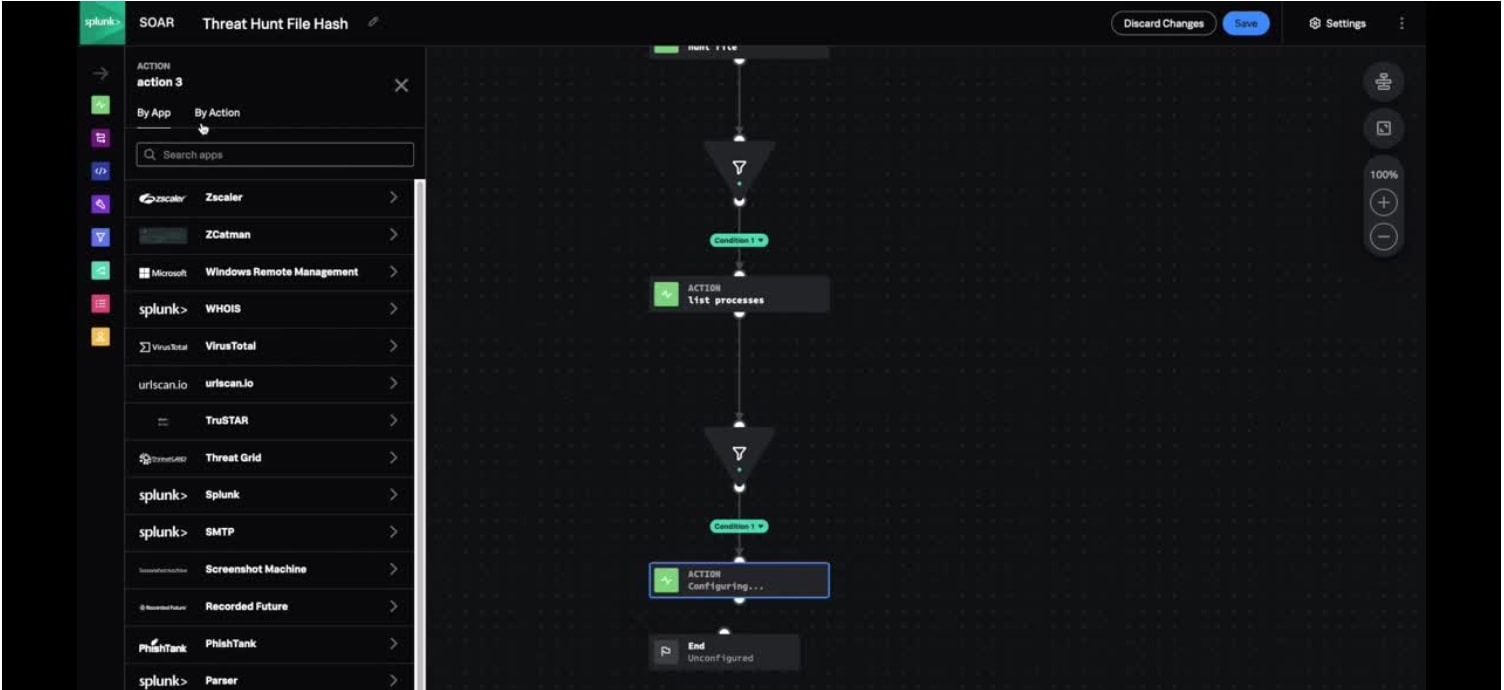Select the Parser app row
This screenshot has width=1504, height=690.
(269, 680)
